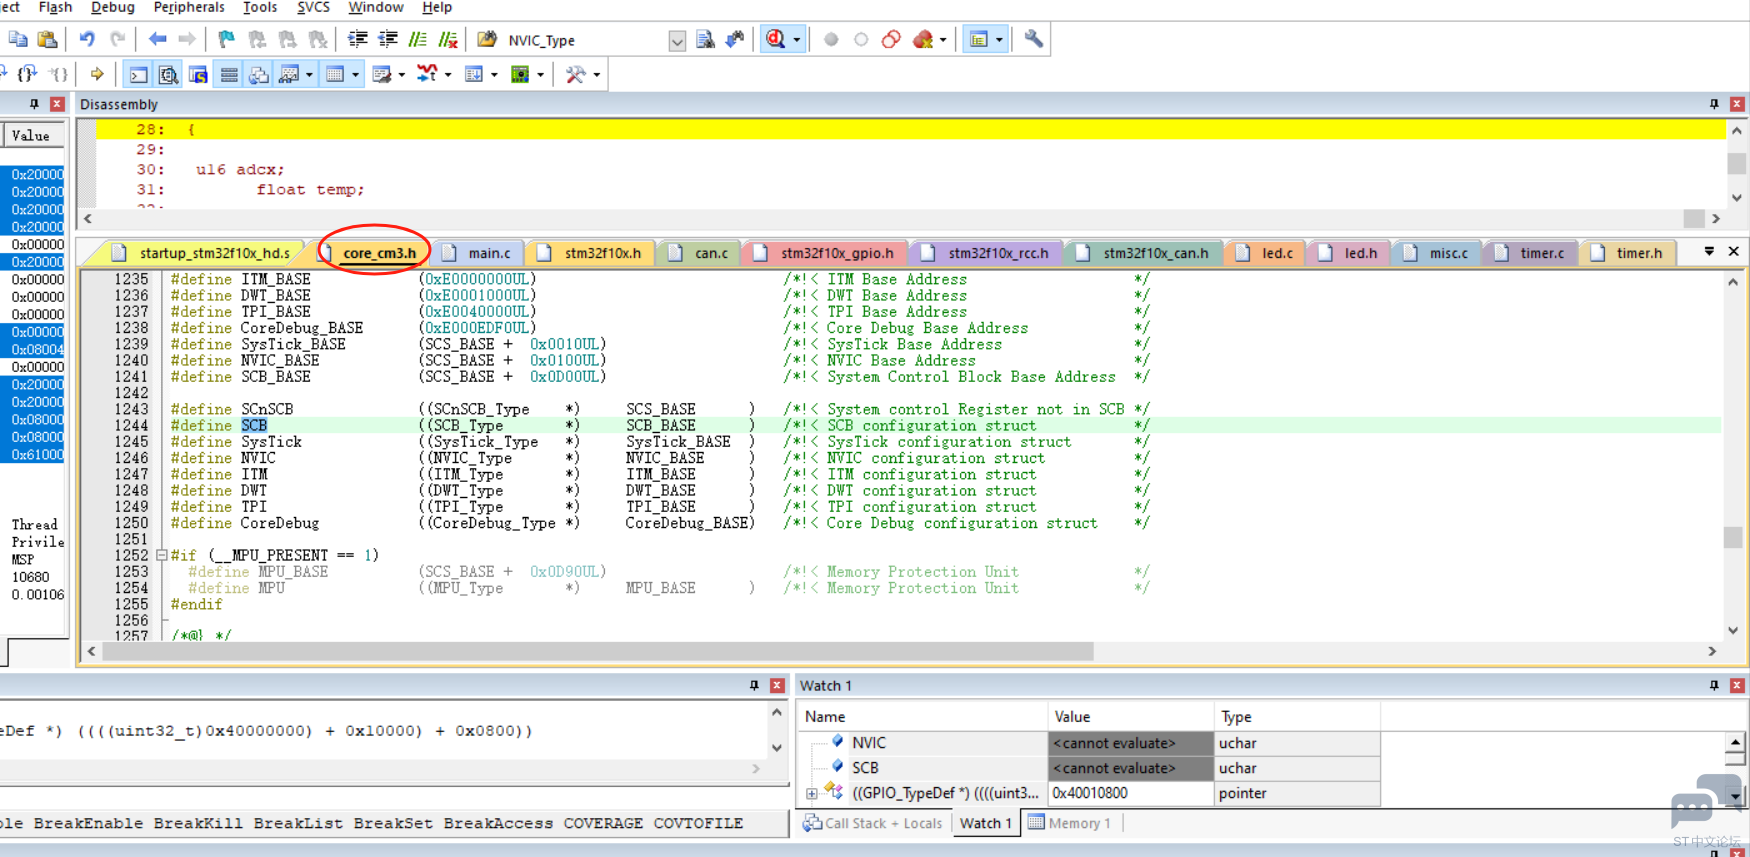The width and height of the screenshot is (1750, 857).
Task: Indent the selected text
Action: coord(357,40)
